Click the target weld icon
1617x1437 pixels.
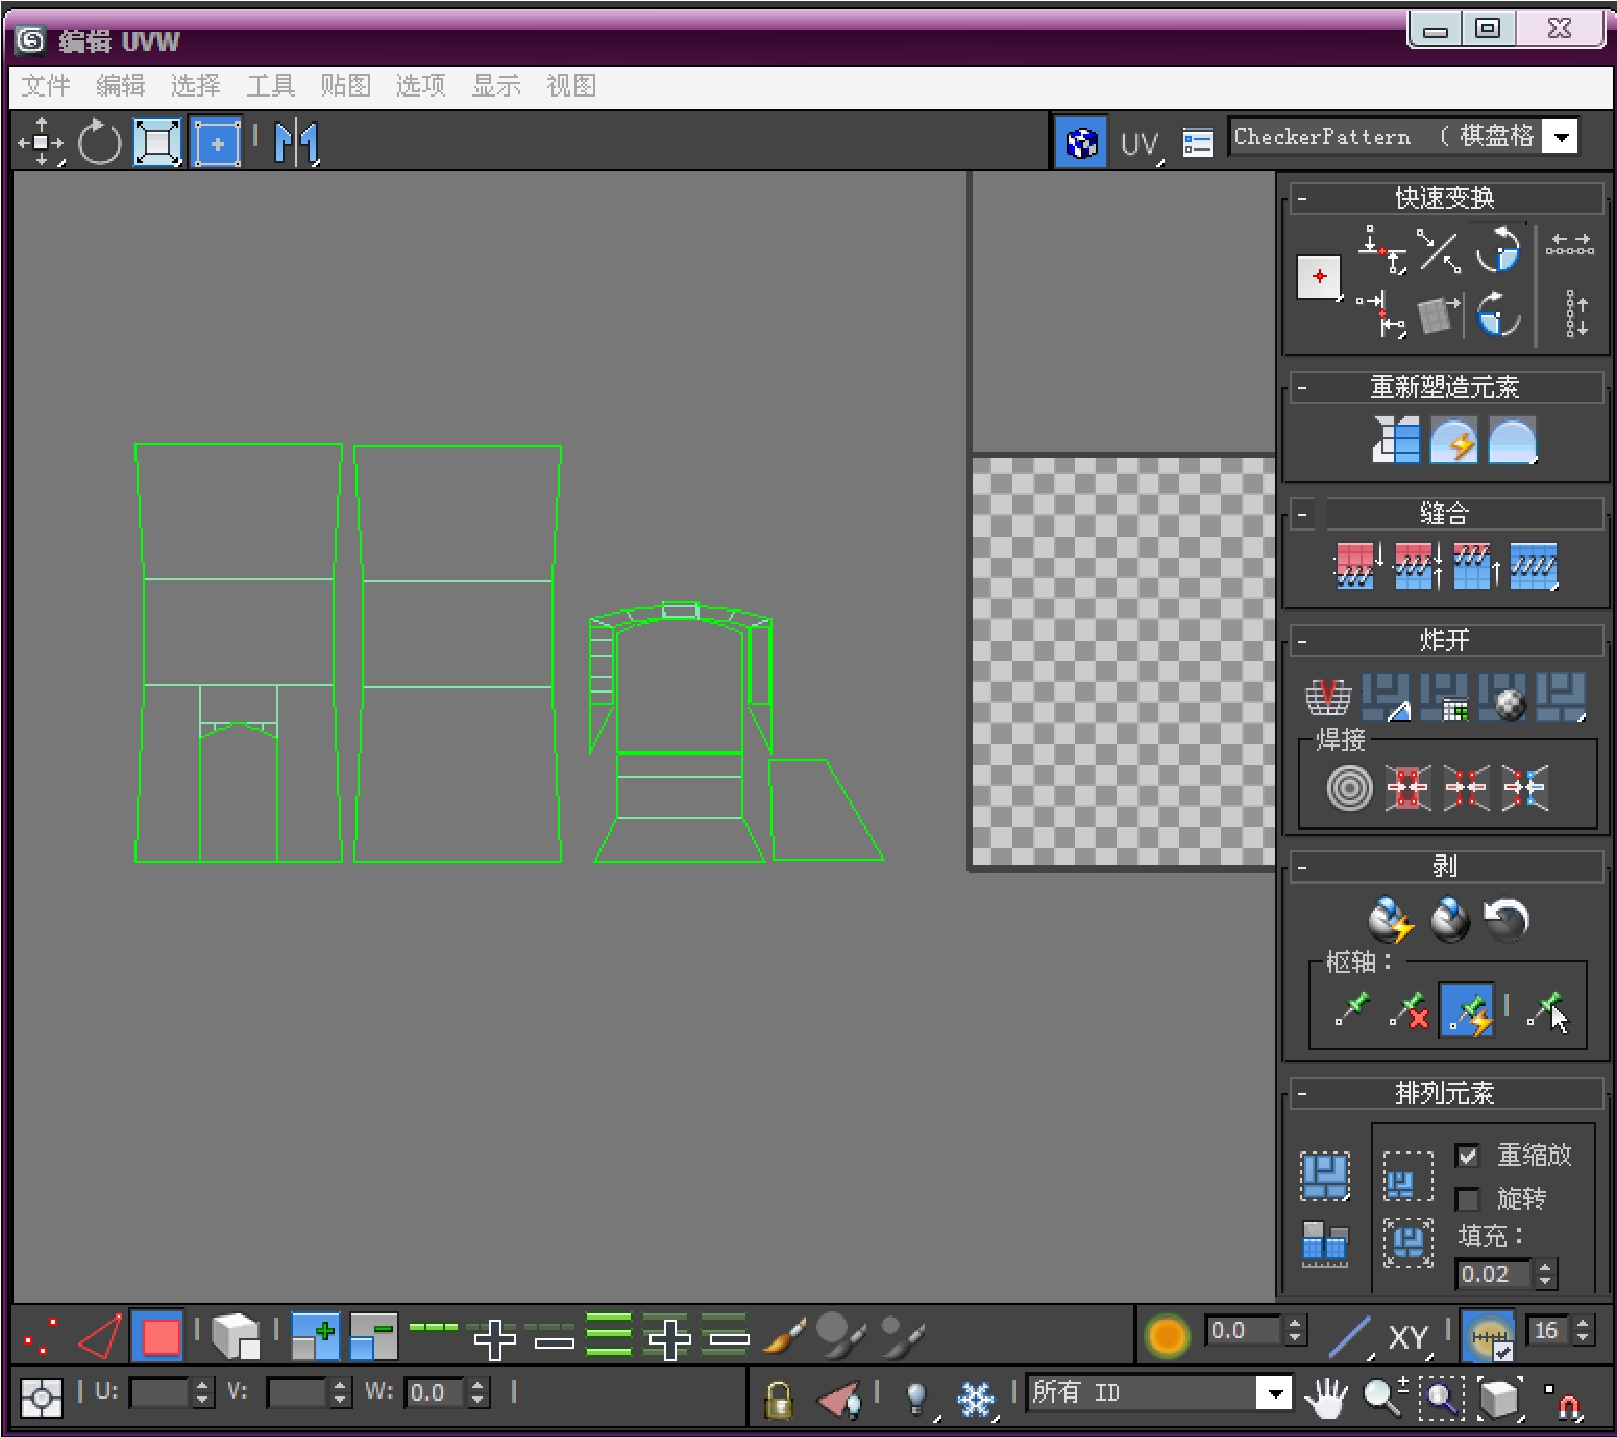point(1349,788)
